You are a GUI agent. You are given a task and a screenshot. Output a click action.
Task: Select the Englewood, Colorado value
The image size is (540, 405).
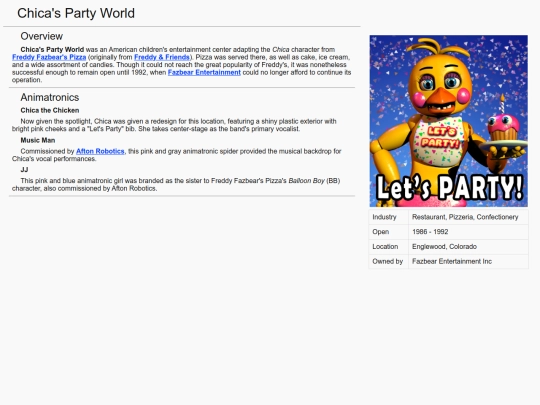coord(444,247)
